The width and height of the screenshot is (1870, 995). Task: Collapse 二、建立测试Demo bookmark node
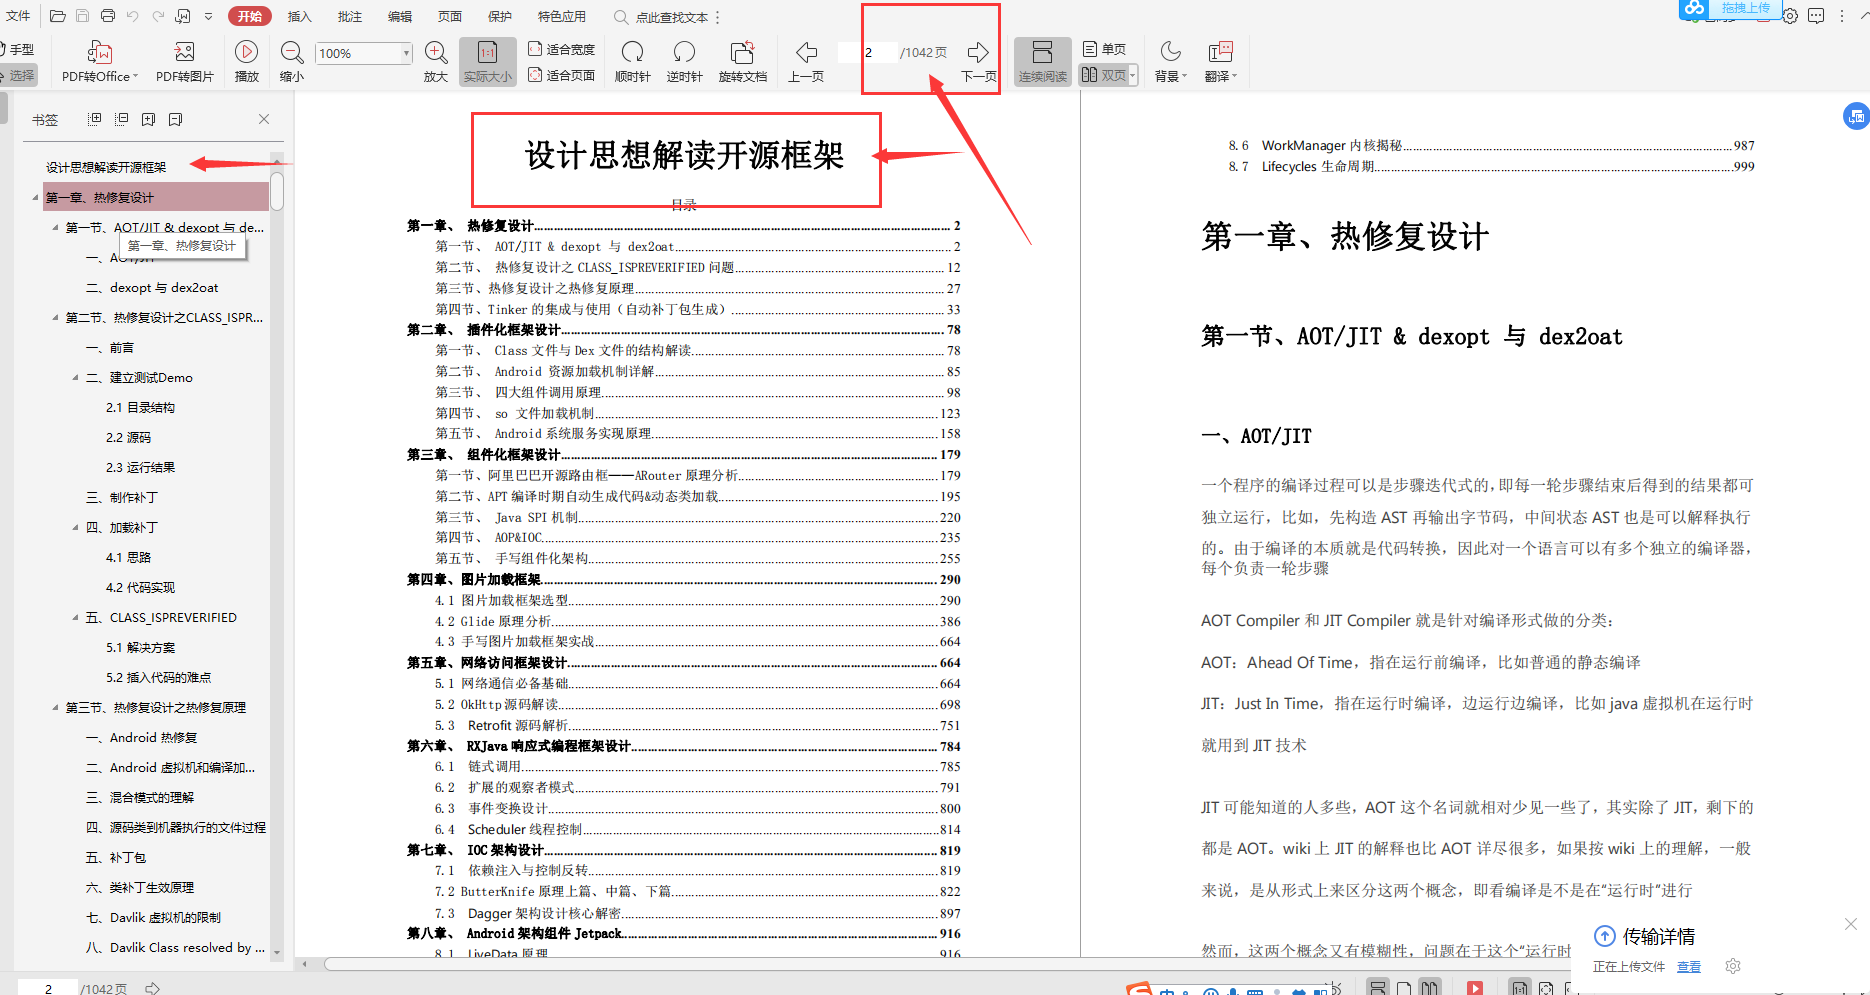pyautogui.click(x=75, y=378)
